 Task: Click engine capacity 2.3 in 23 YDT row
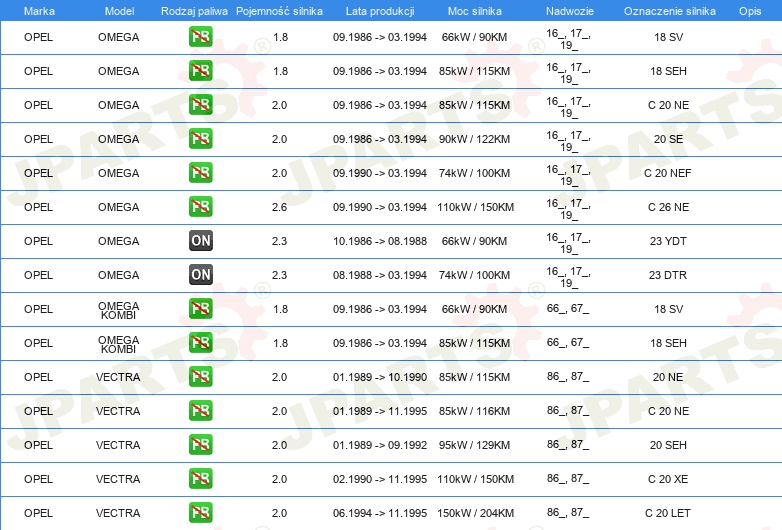279,241
